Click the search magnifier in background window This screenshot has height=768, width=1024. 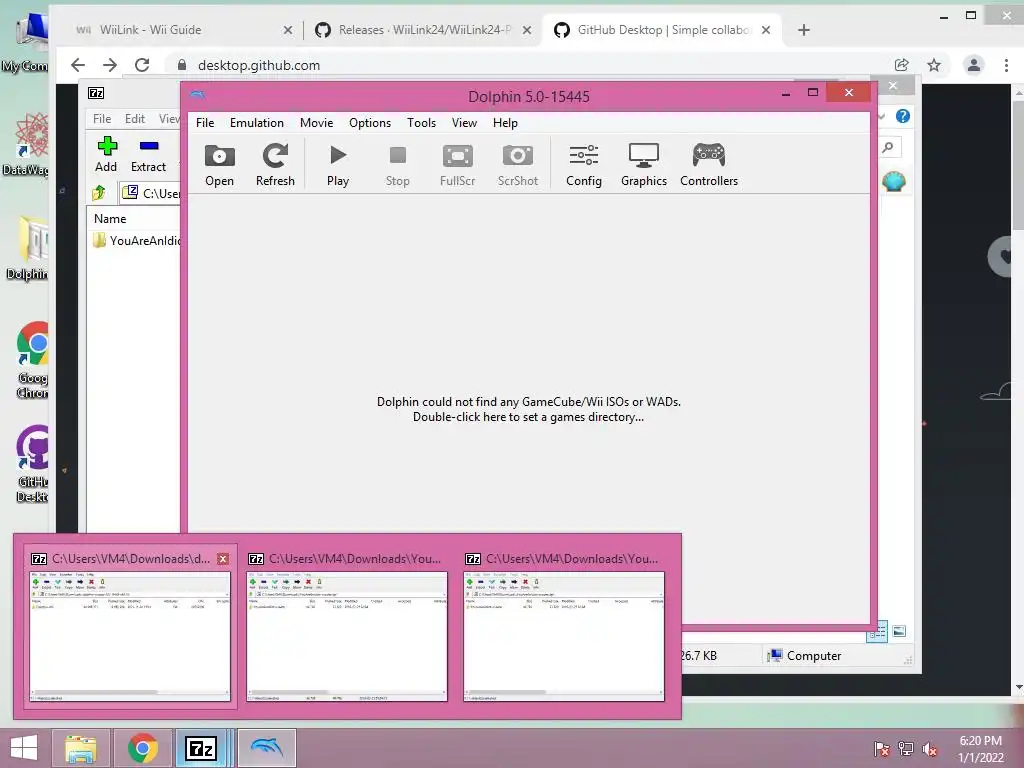click(888, 148)
